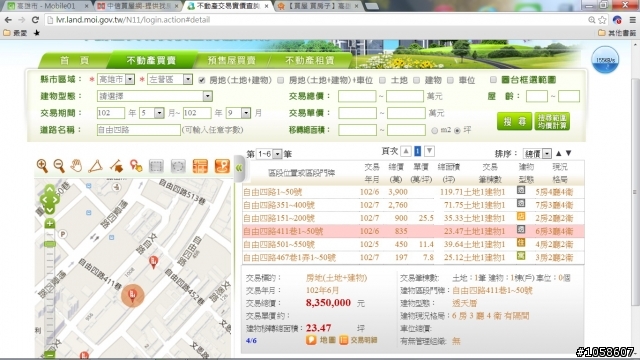Open 預售屋買賣 navigation tab
The width and height of the screenshot is (640, 360).
[231, 60]
